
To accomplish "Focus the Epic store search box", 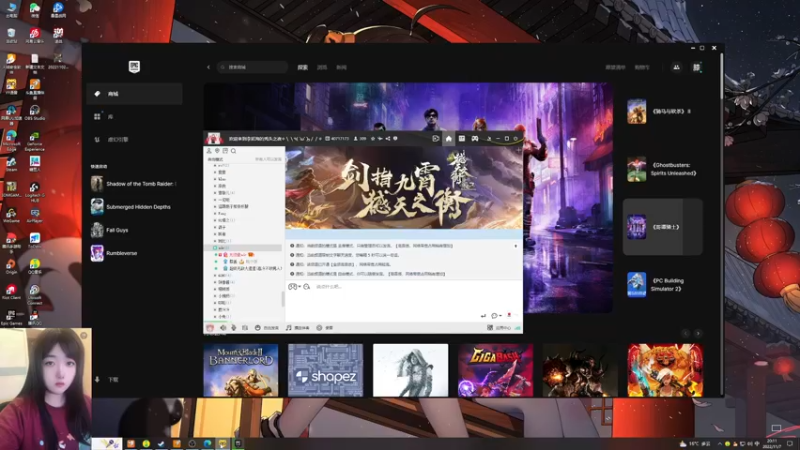I will pyautogui.click(x=252, y=67).
